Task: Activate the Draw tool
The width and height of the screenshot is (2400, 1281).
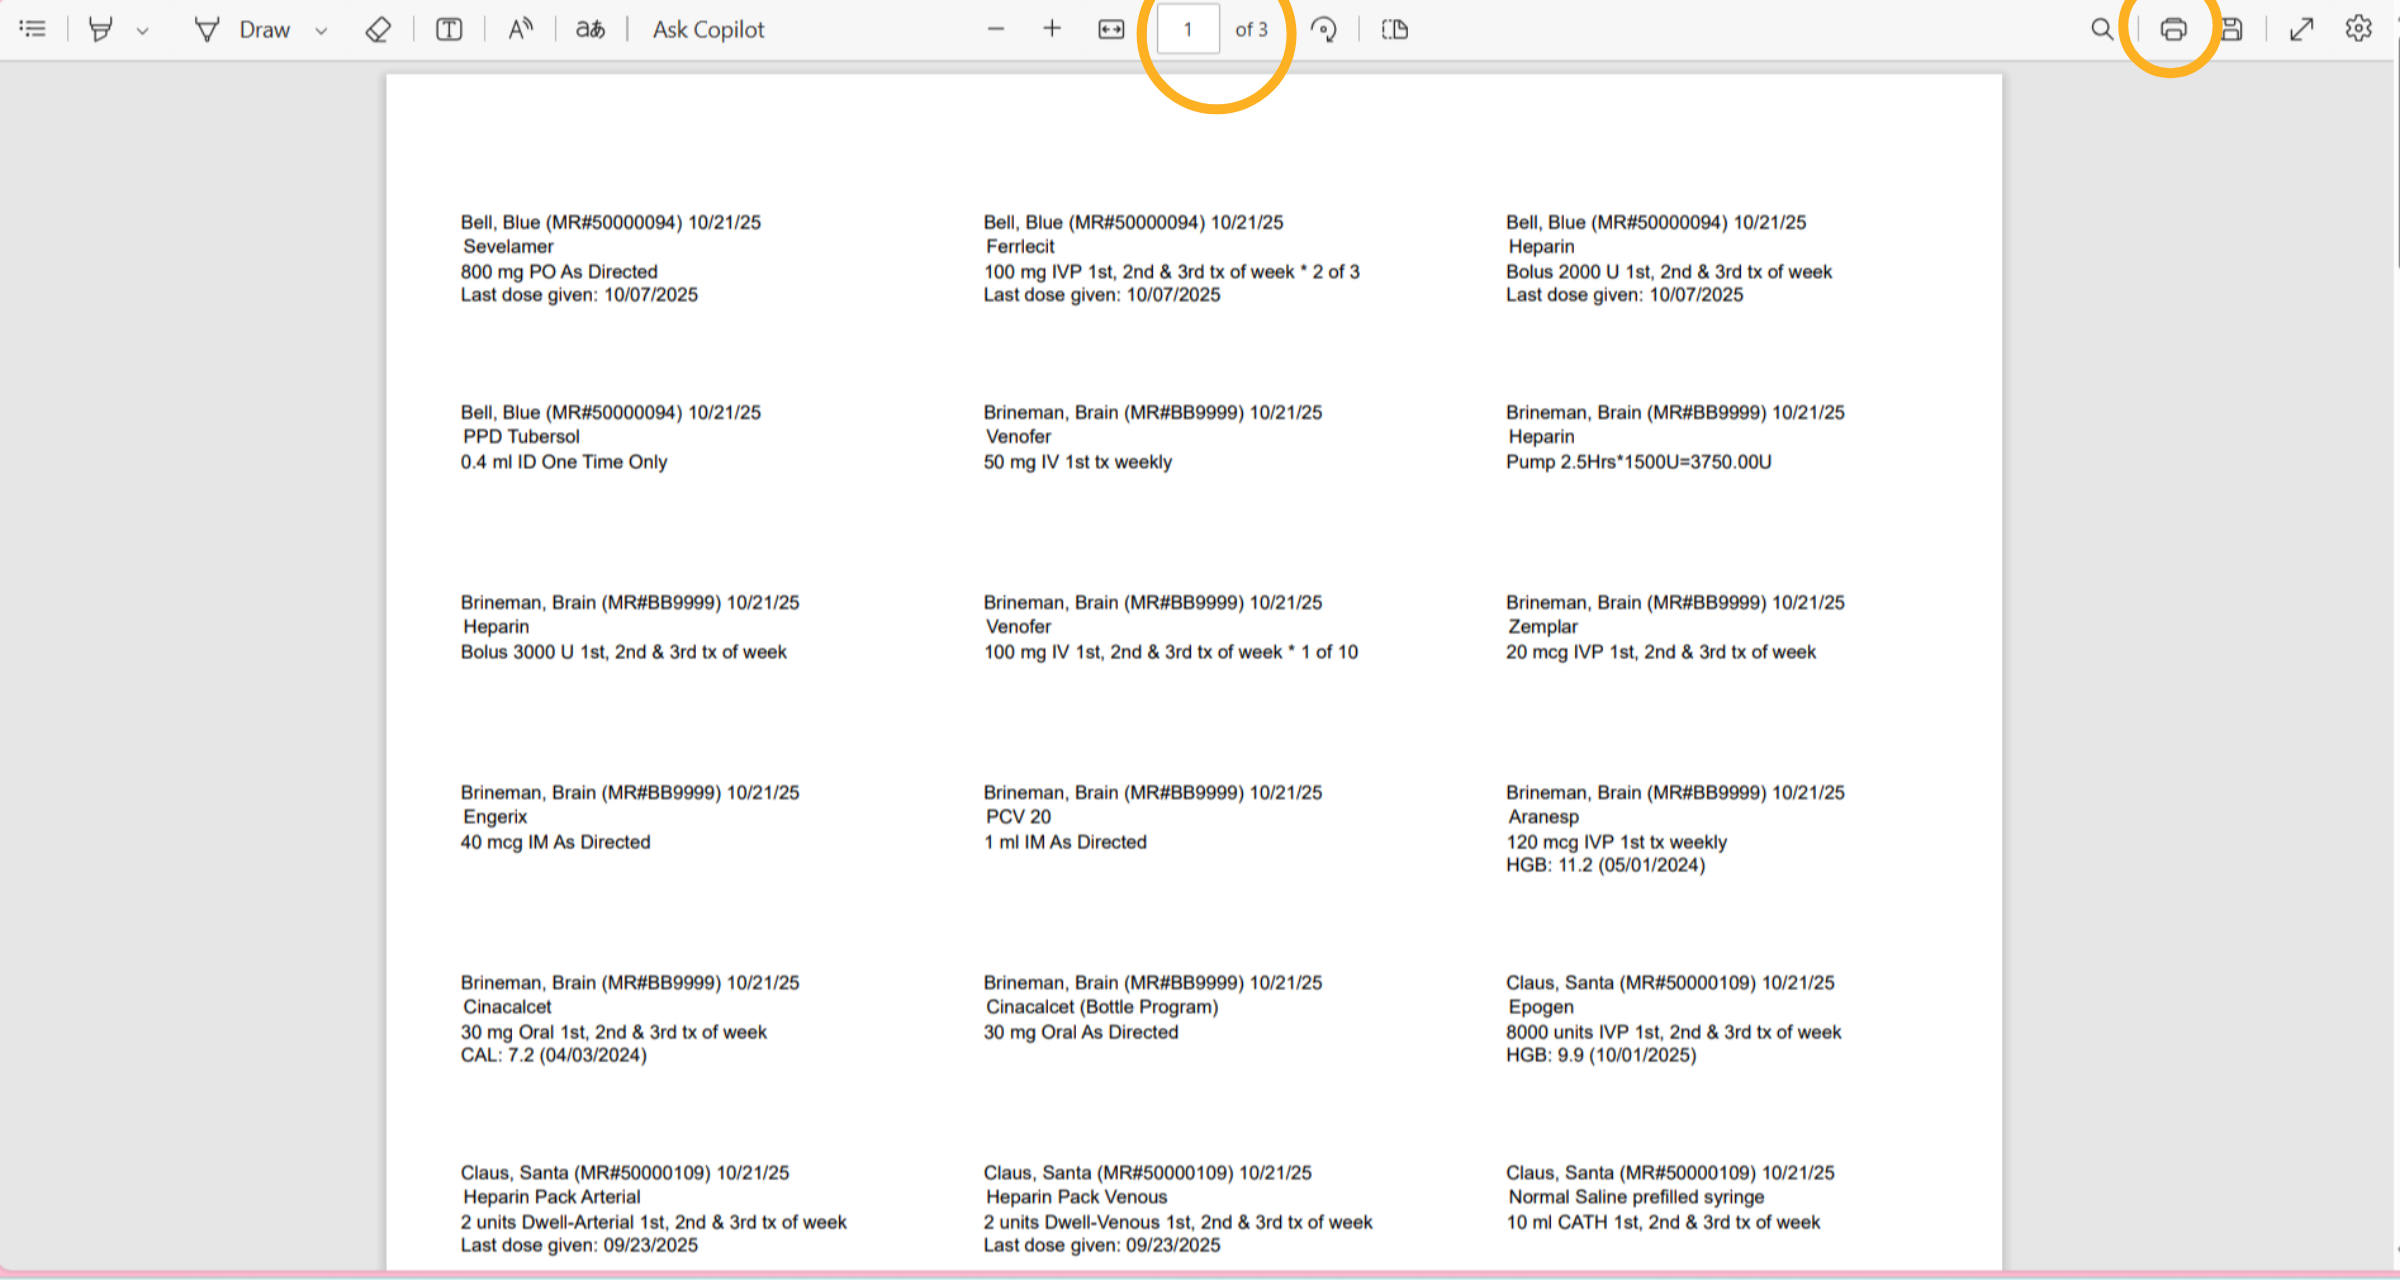Action: click(x=243, y=29)
